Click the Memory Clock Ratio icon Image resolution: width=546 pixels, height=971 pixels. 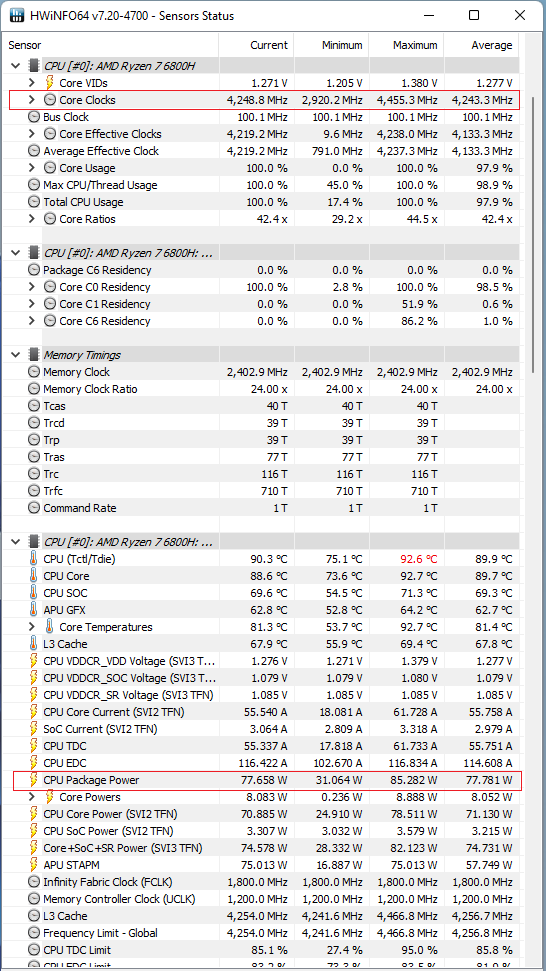tap(34, 389)
